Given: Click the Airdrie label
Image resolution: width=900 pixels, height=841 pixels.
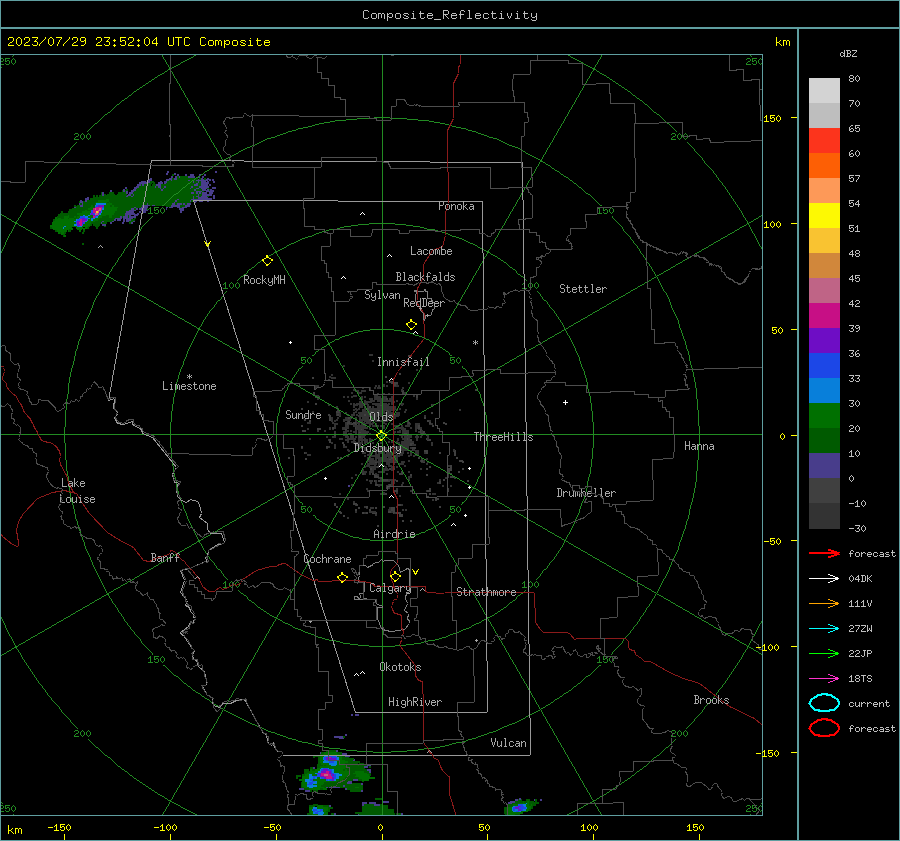Looking at the screenshot, I should [394, 534].
